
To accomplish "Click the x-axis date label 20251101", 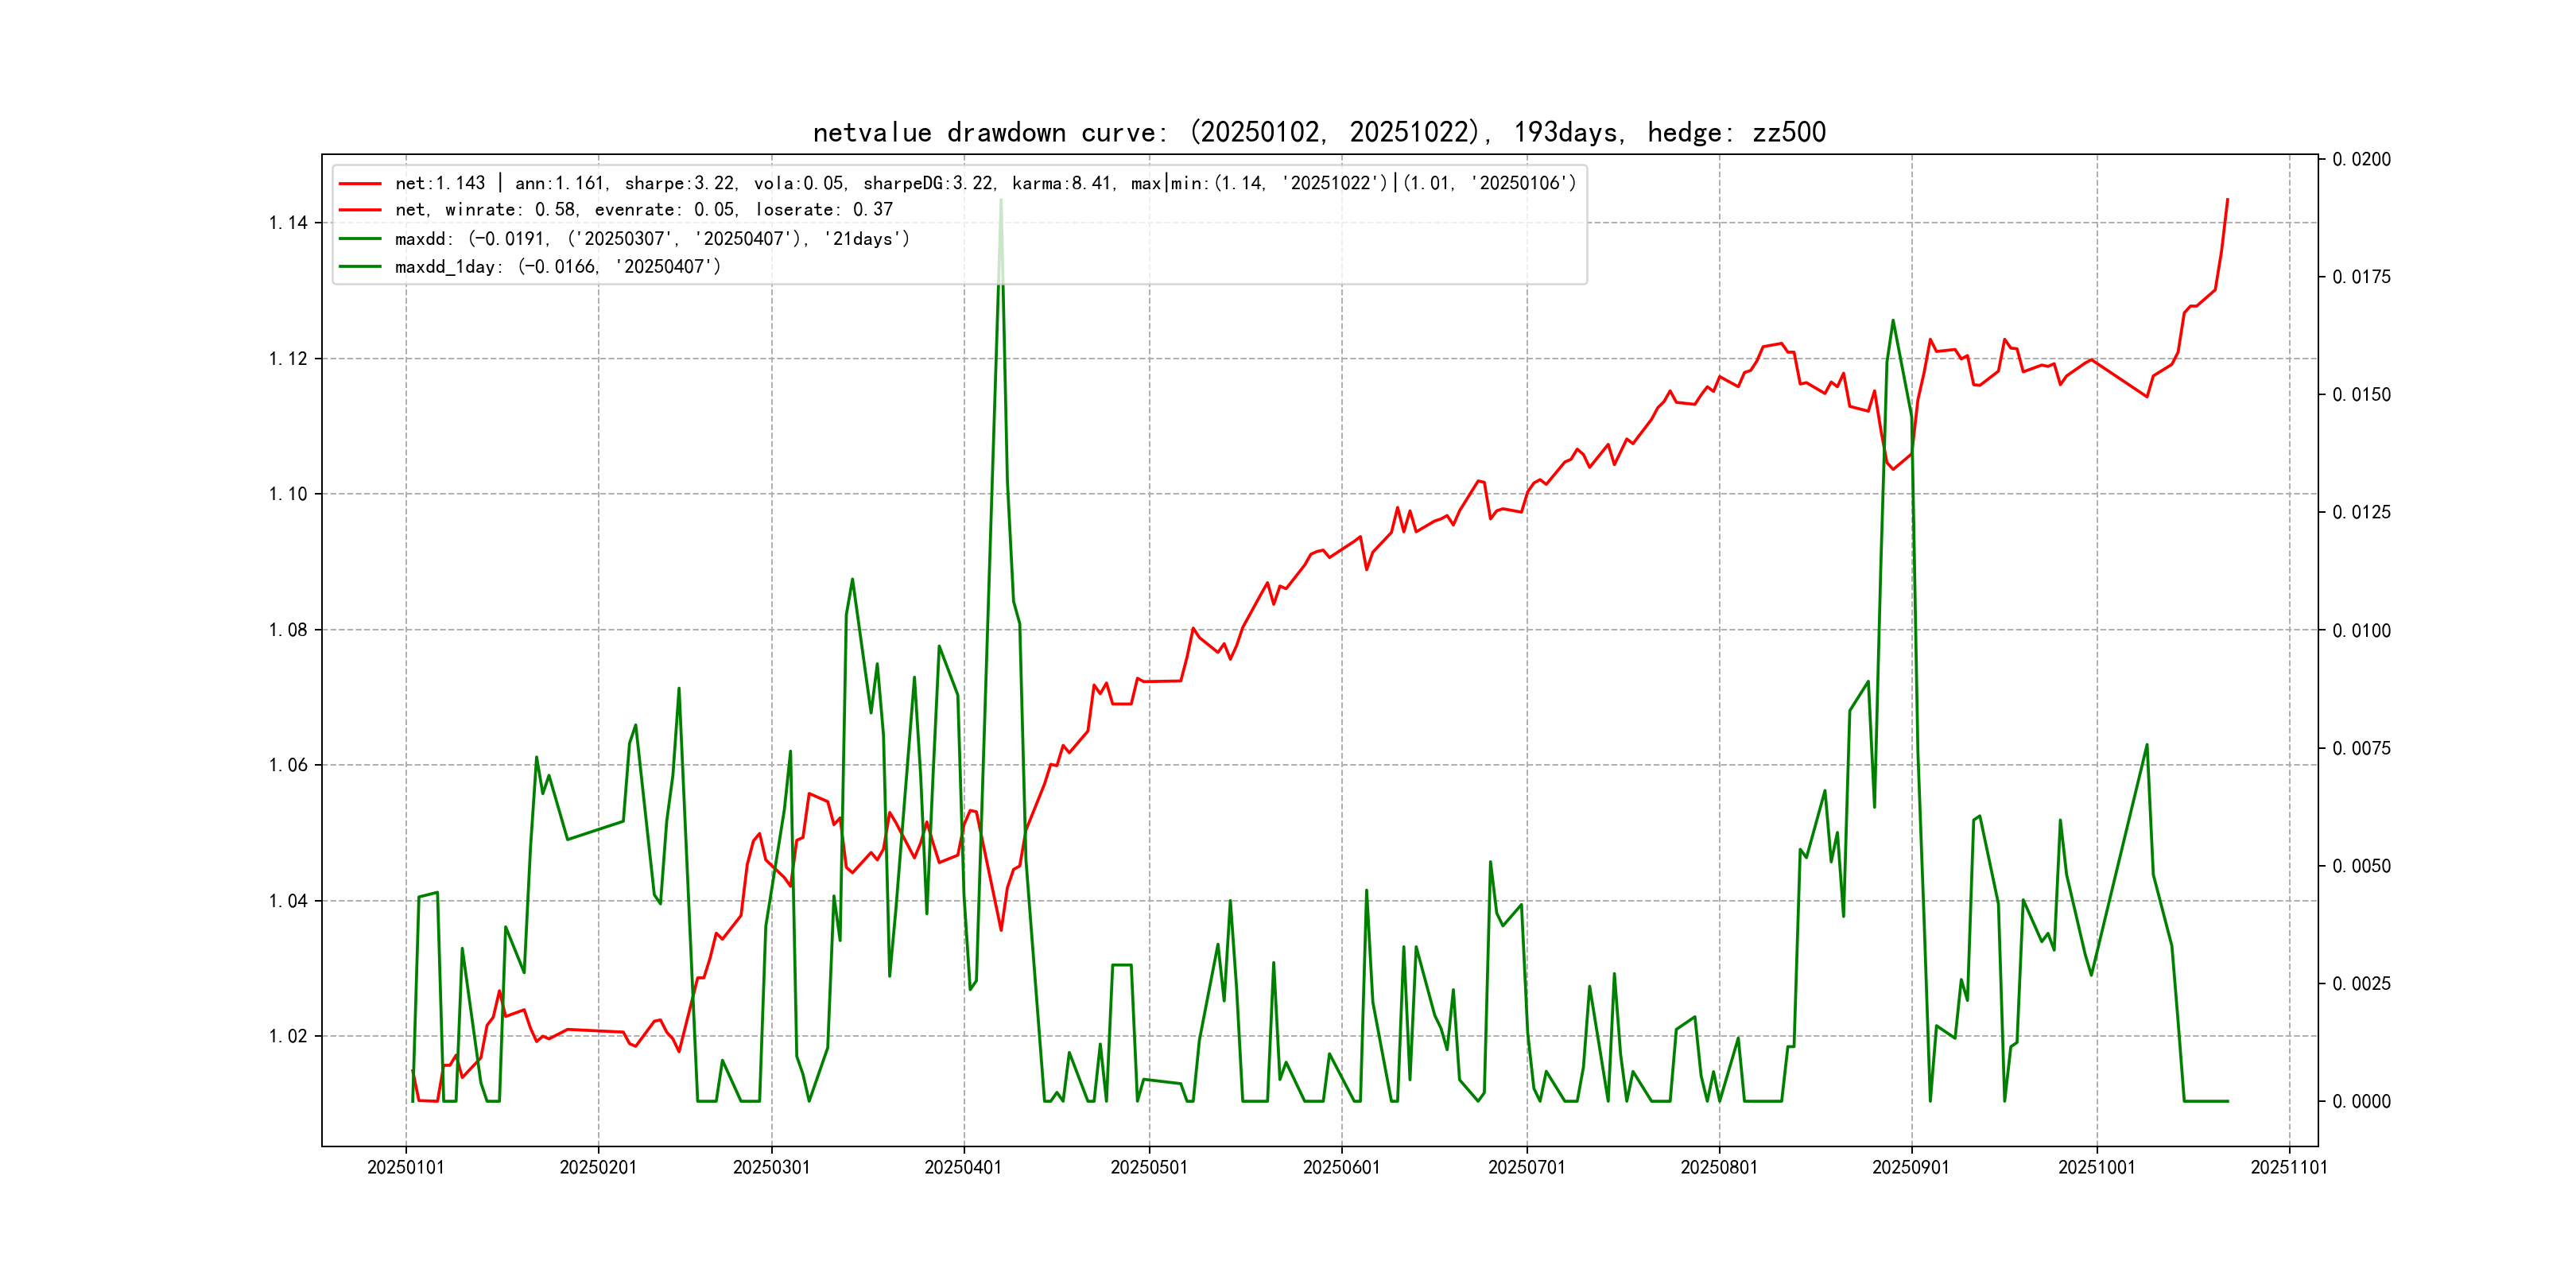I will [x=2288, y=1167].
